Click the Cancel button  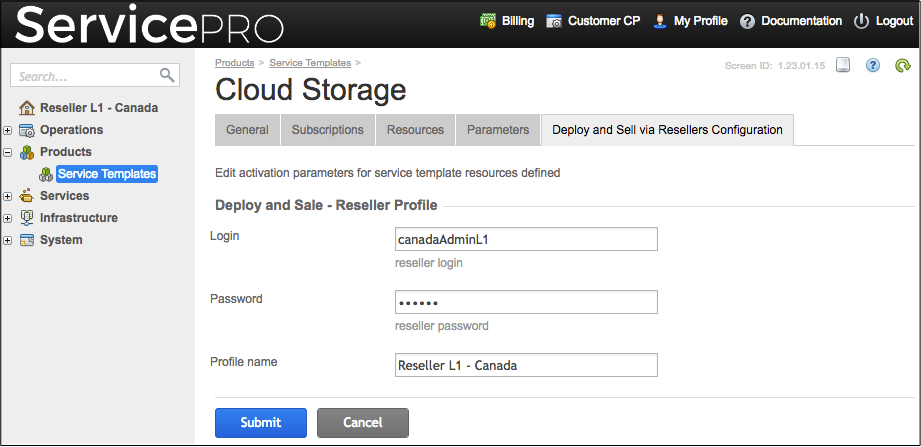[x=362, y=423]
